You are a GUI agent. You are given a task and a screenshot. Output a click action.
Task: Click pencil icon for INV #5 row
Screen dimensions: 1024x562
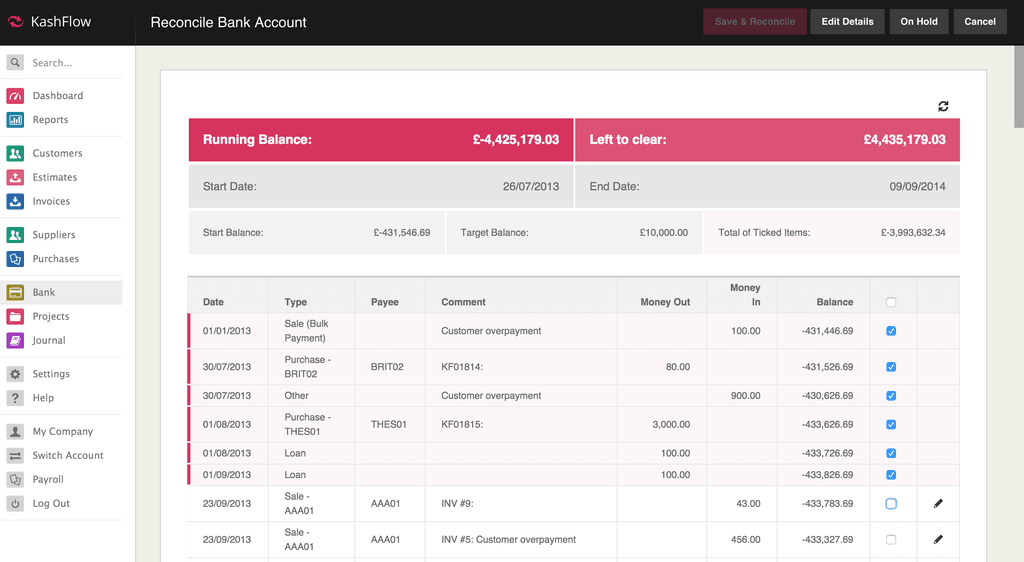(938, 540)
